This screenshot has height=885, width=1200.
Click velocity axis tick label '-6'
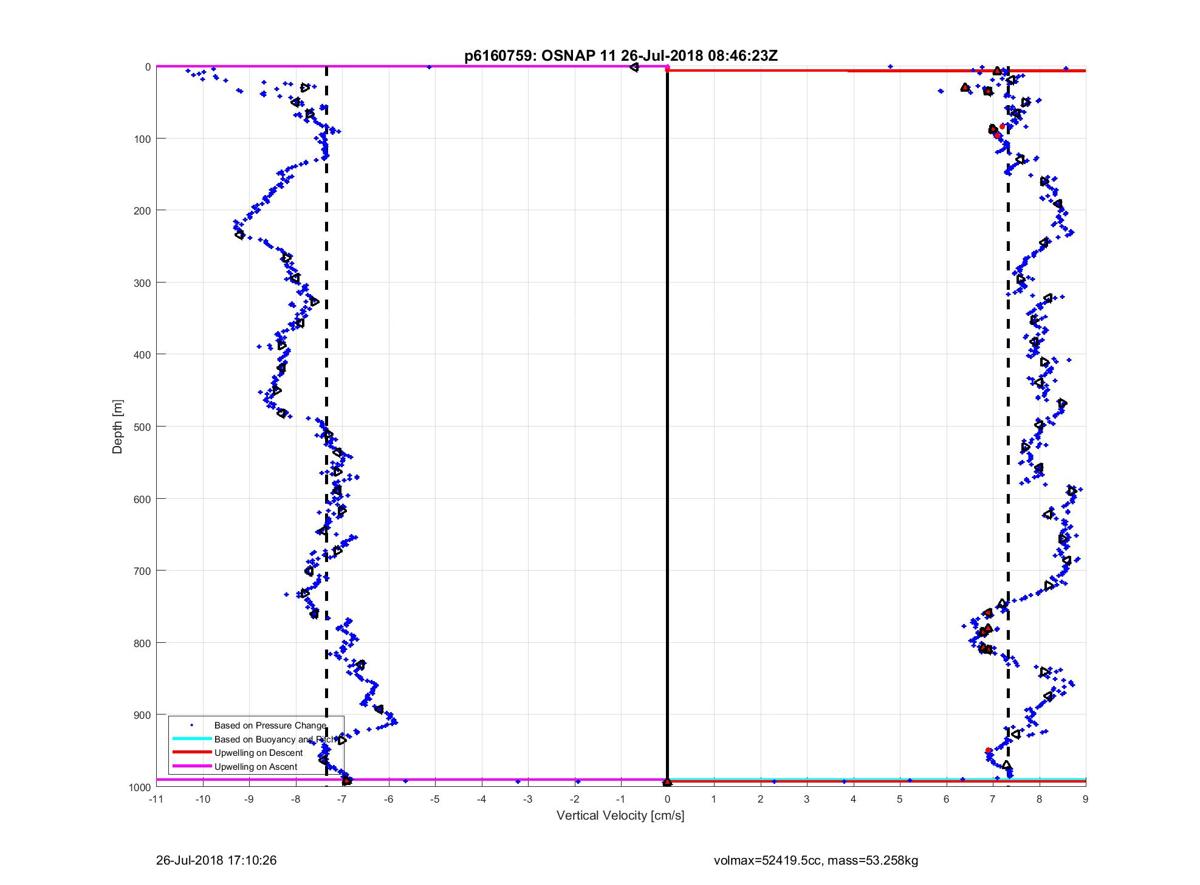(x=388, y=799)
